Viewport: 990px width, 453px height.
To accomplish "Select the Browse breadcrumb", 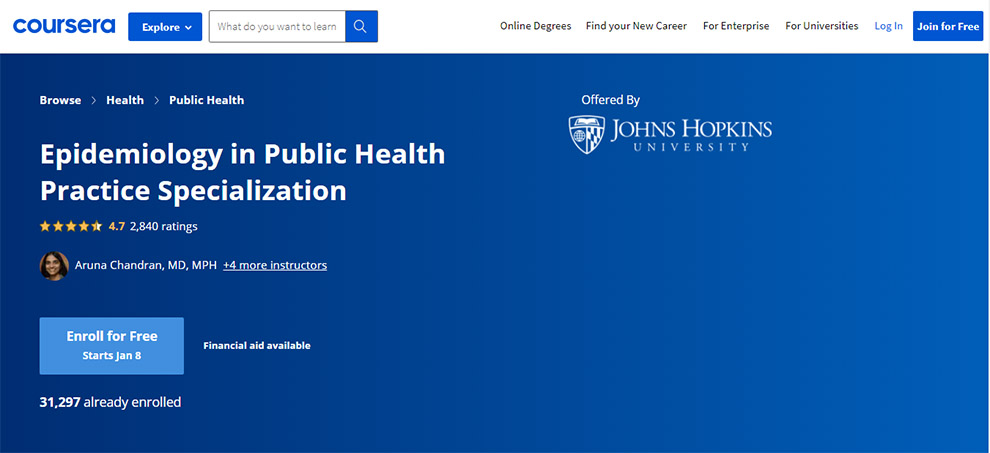I will pyautogui.click(x=61, y=100).
